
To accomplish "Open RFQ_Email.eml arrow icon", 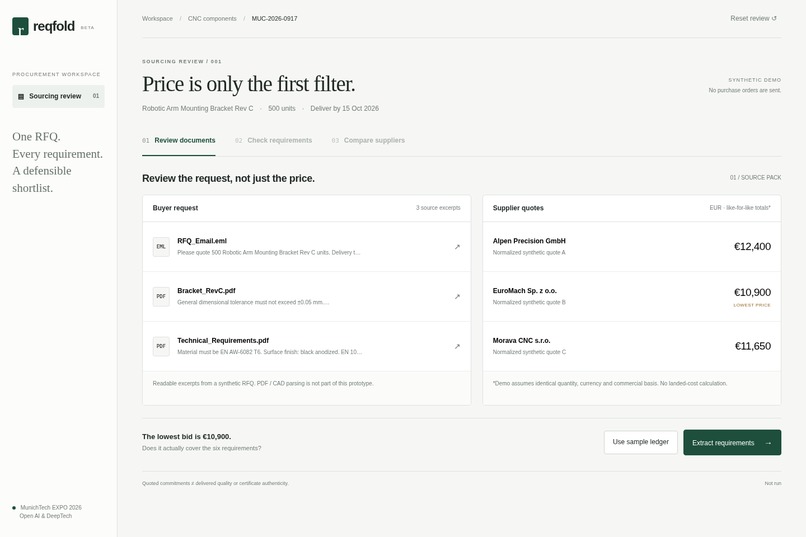I will (x=457, y=247).
